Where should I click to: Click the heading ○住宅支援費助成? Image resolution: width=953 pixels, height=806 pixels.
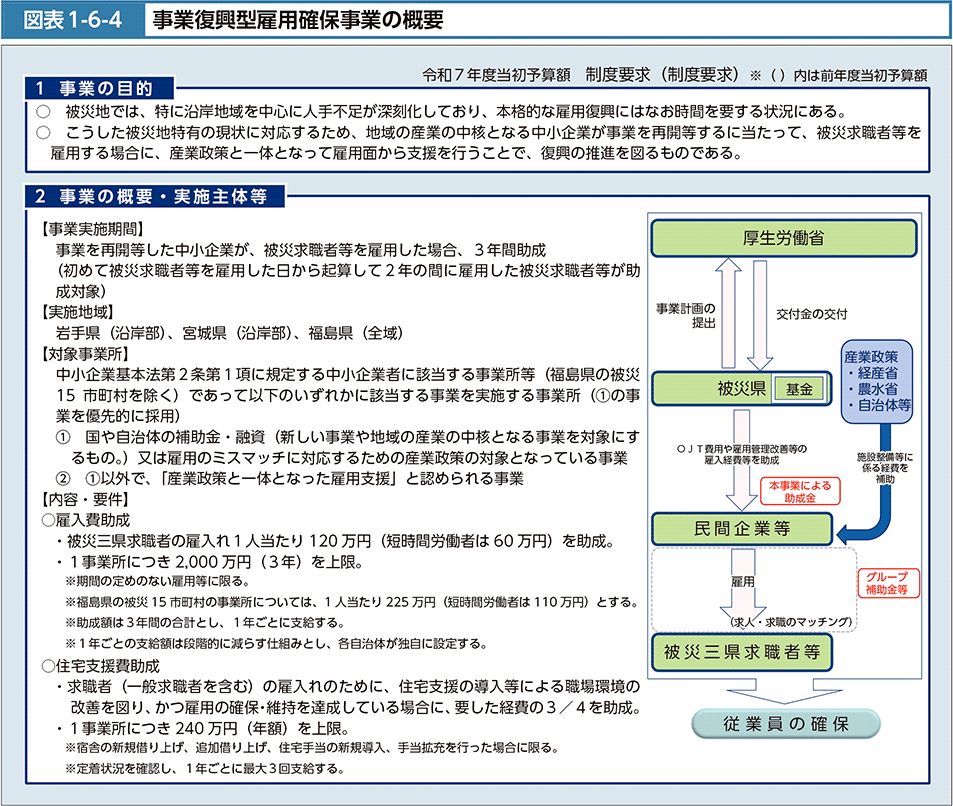tap(100, 666)
